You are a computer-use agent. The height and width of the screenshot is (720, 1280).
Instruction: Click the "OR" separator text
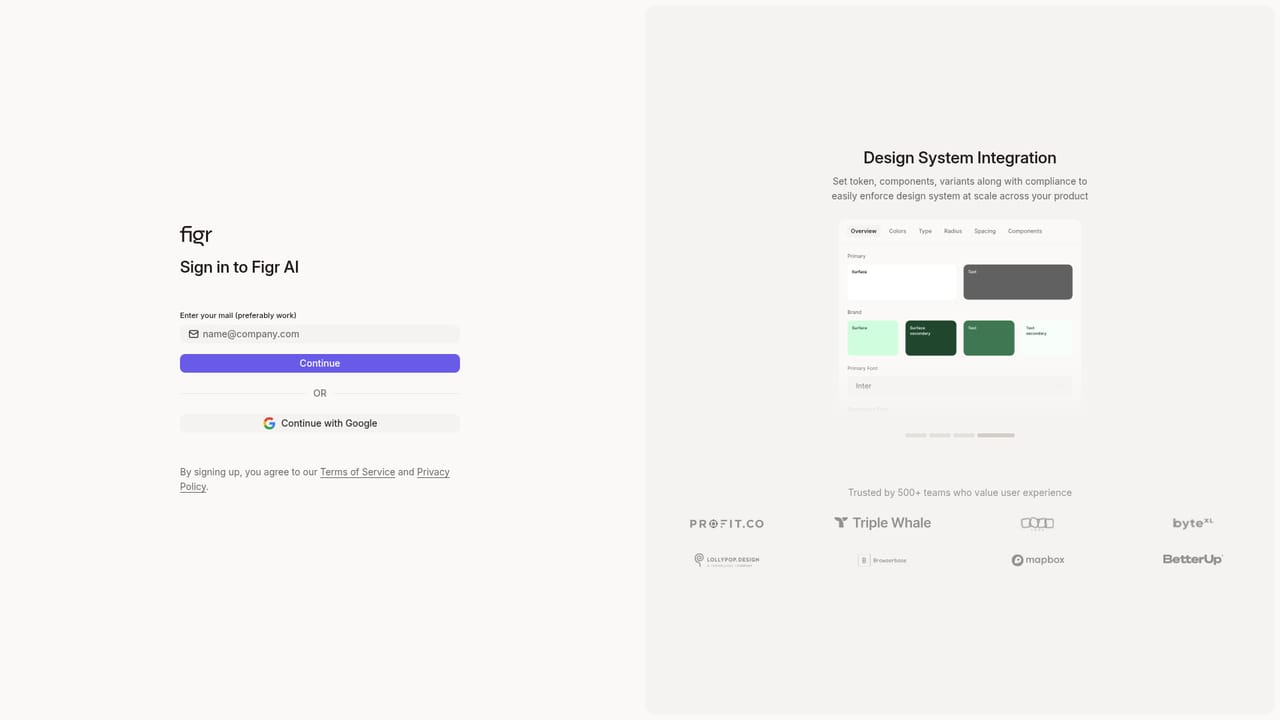click(x=320, y=393)
